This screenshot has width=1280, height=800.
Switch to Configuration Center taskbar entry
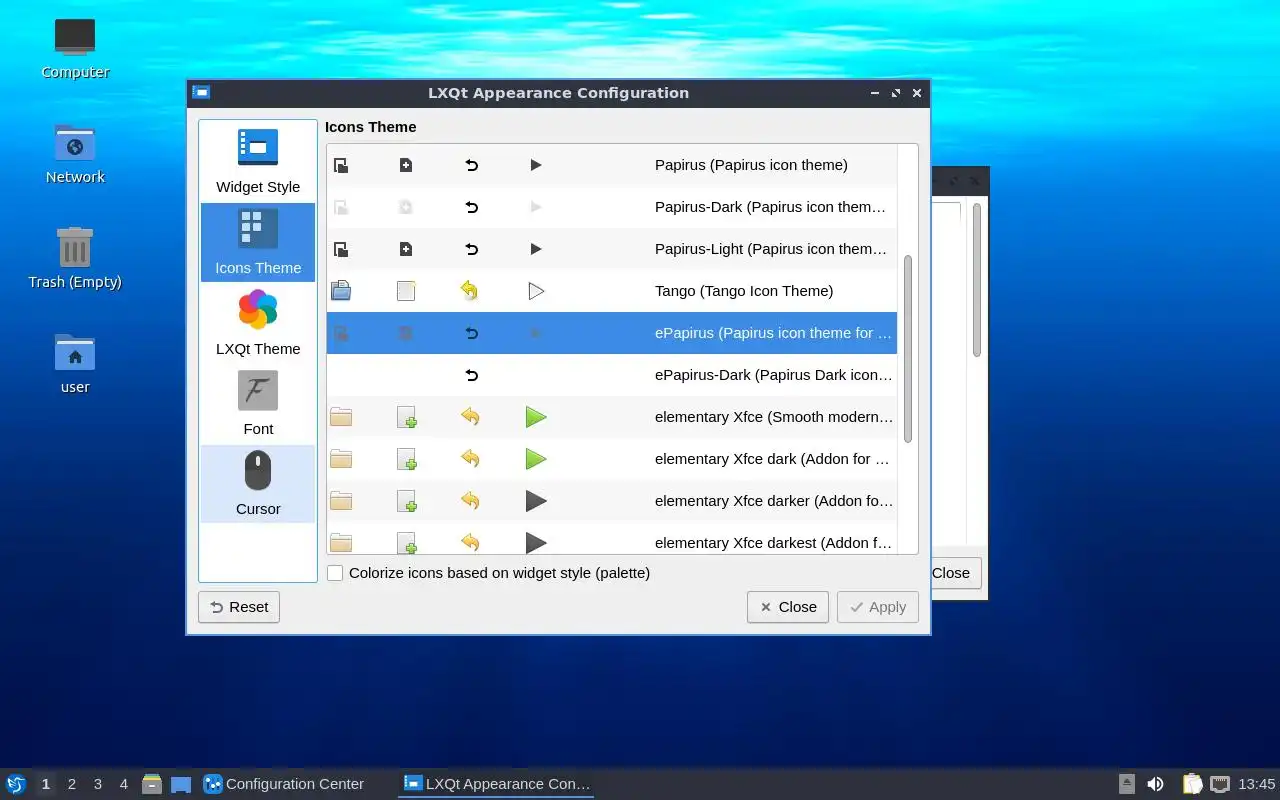[x=295, y=784]
